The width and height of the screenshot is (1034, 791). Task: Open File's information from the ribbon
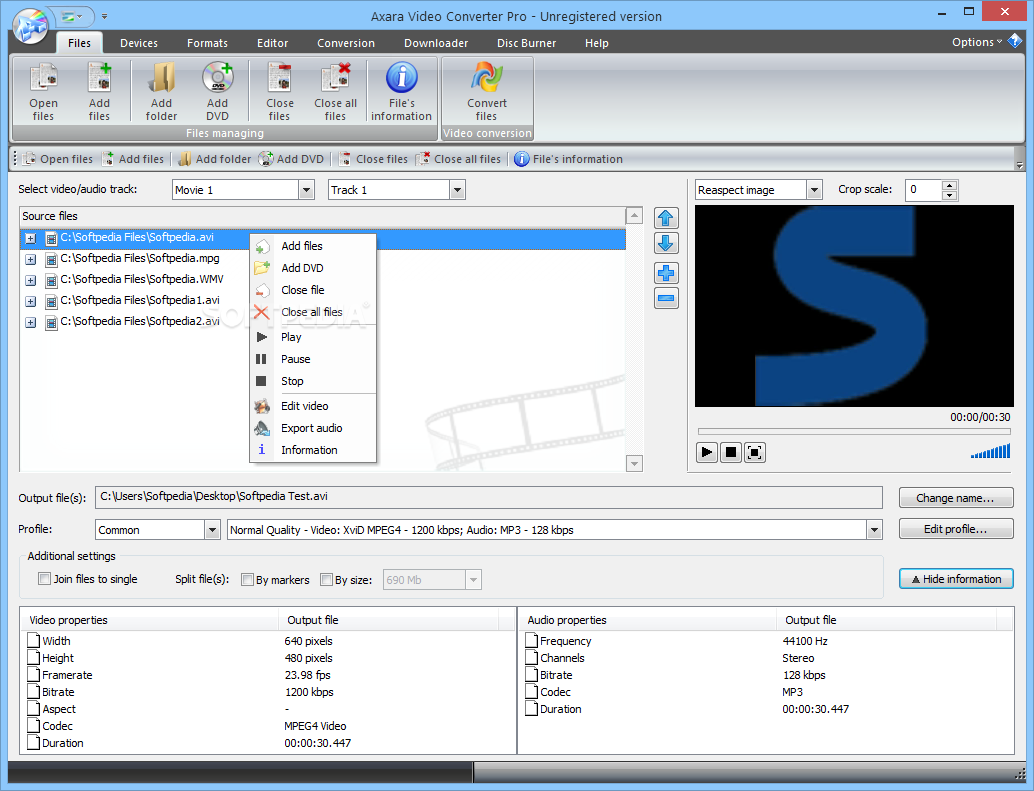click(x=401, y=91)
